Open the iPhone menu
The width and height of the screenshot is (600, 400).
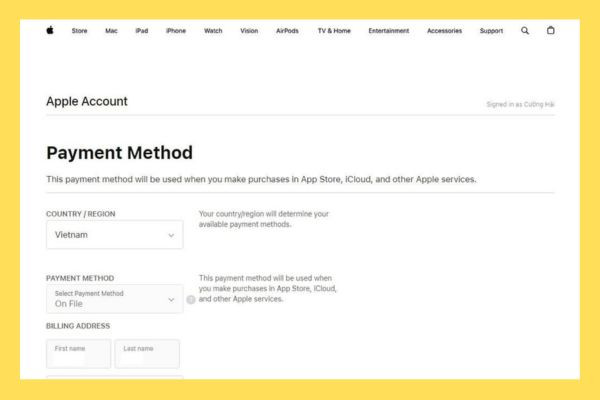point(176,31)
